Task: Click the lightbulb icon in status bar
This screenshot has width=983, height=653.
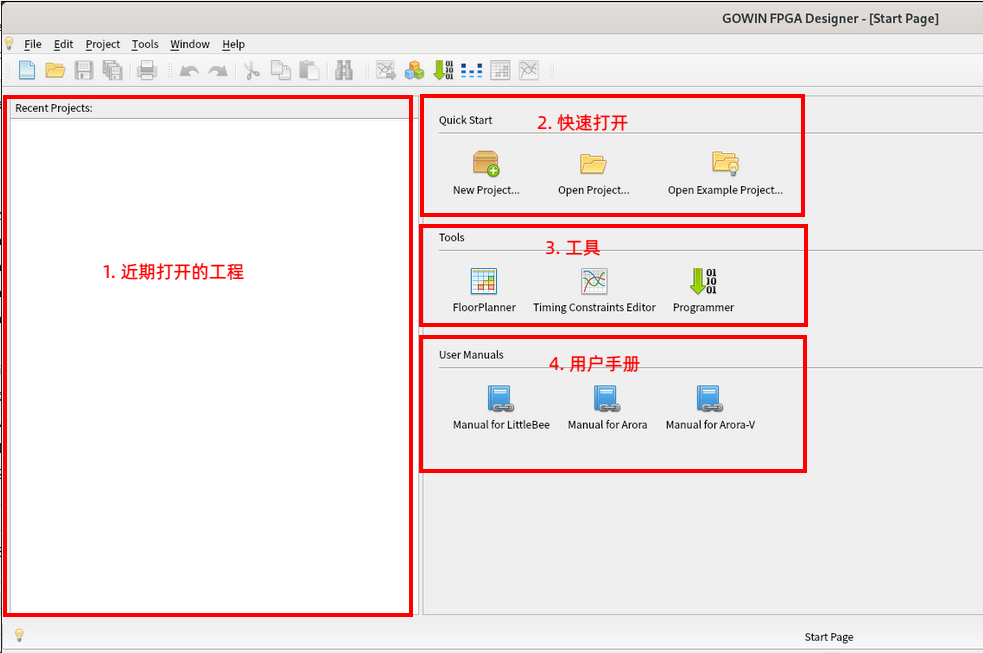Action: pyautogui.click(x=19, y=635)
